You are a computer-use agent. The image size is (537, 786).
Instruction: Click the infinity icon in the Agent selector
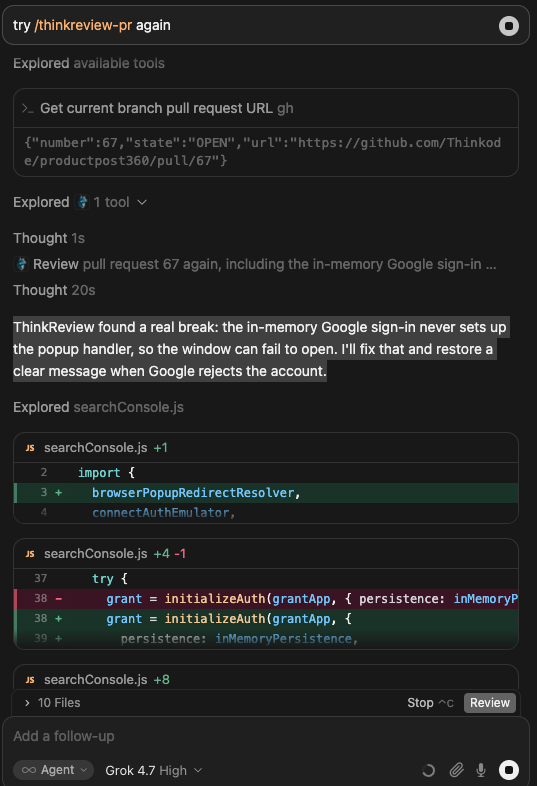(29, 770)
